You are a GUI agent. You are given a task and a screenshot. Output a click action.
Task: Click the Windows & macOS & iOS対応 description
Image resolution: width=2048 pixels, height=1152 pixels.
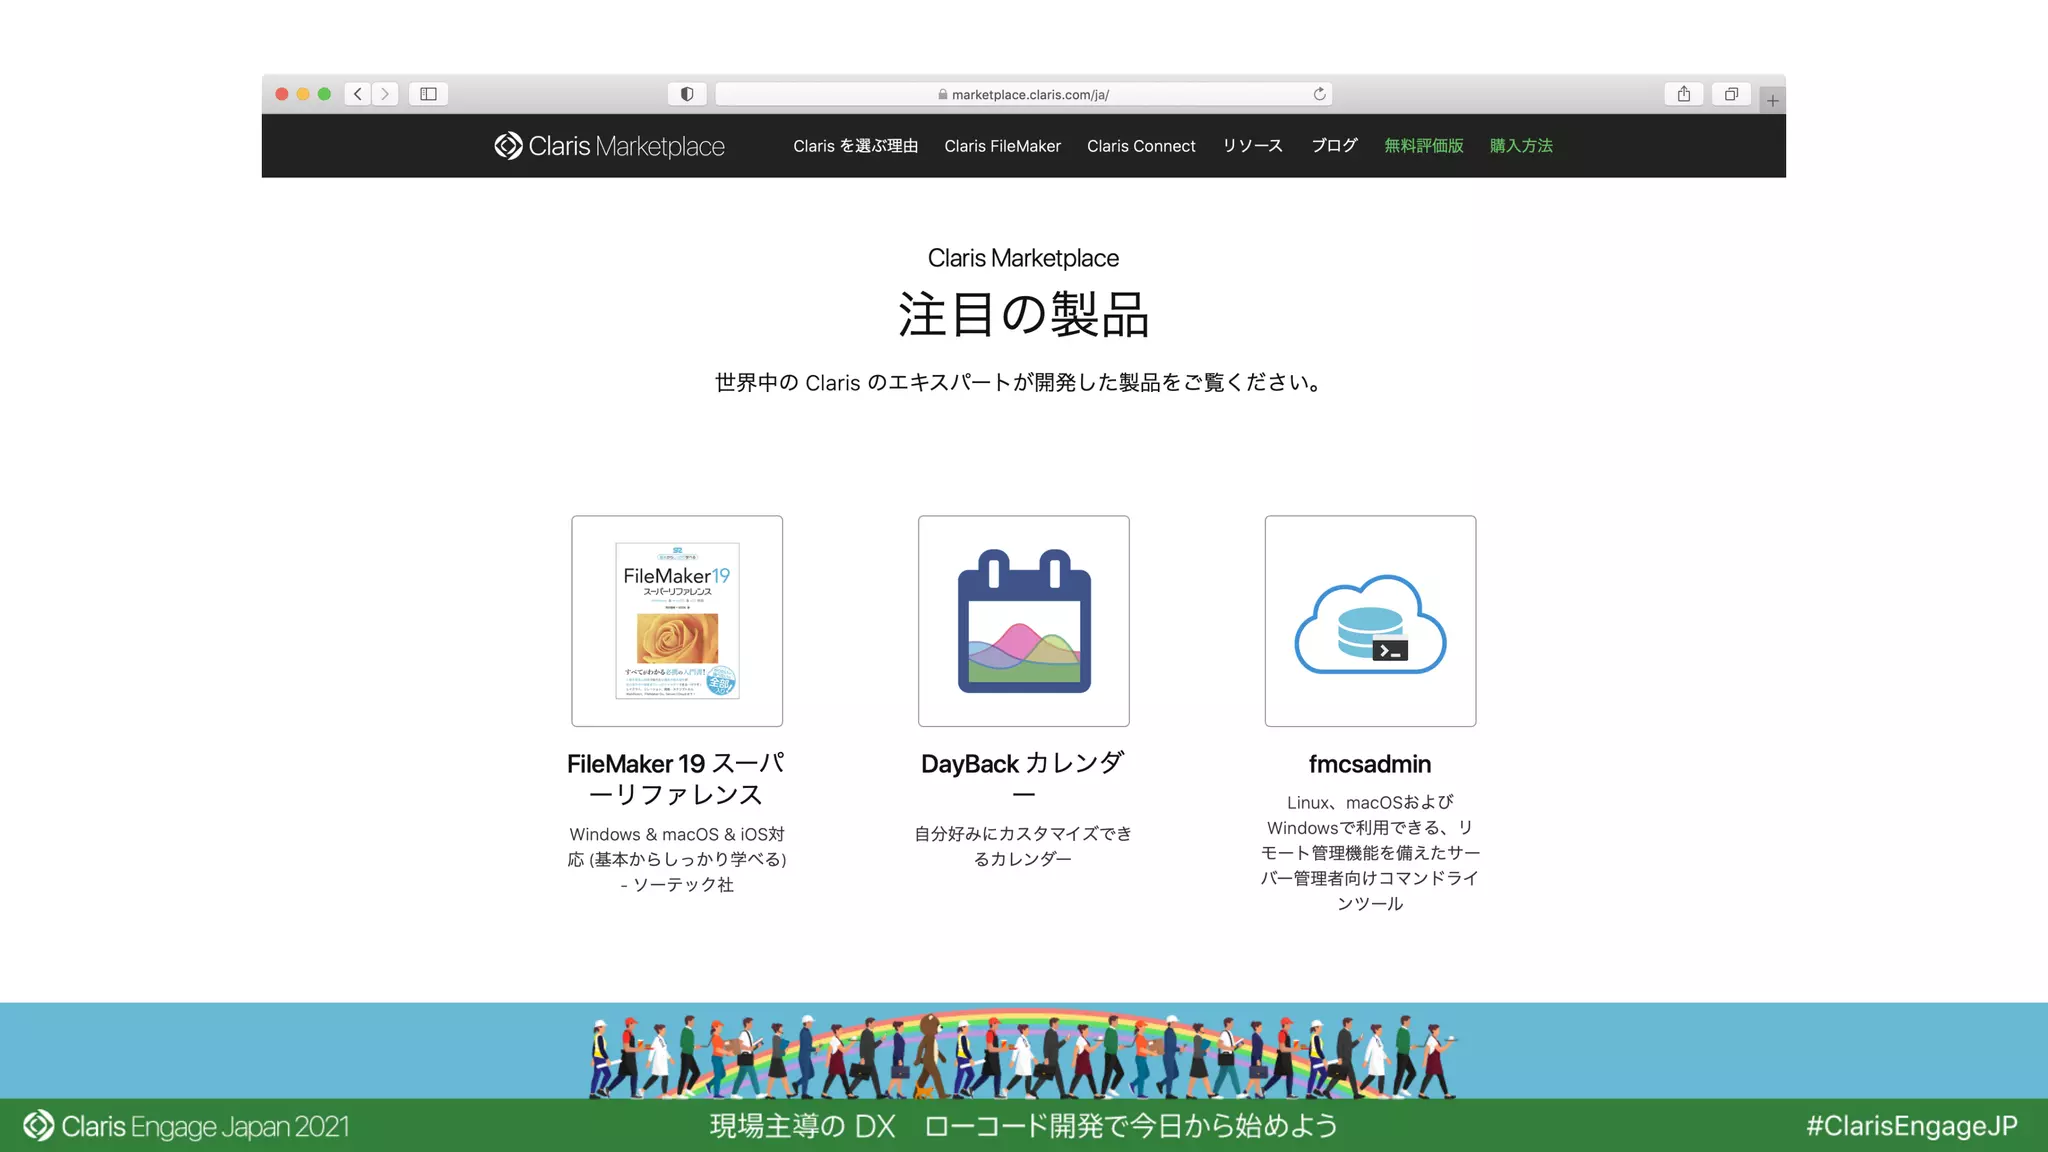click(677, 859)
